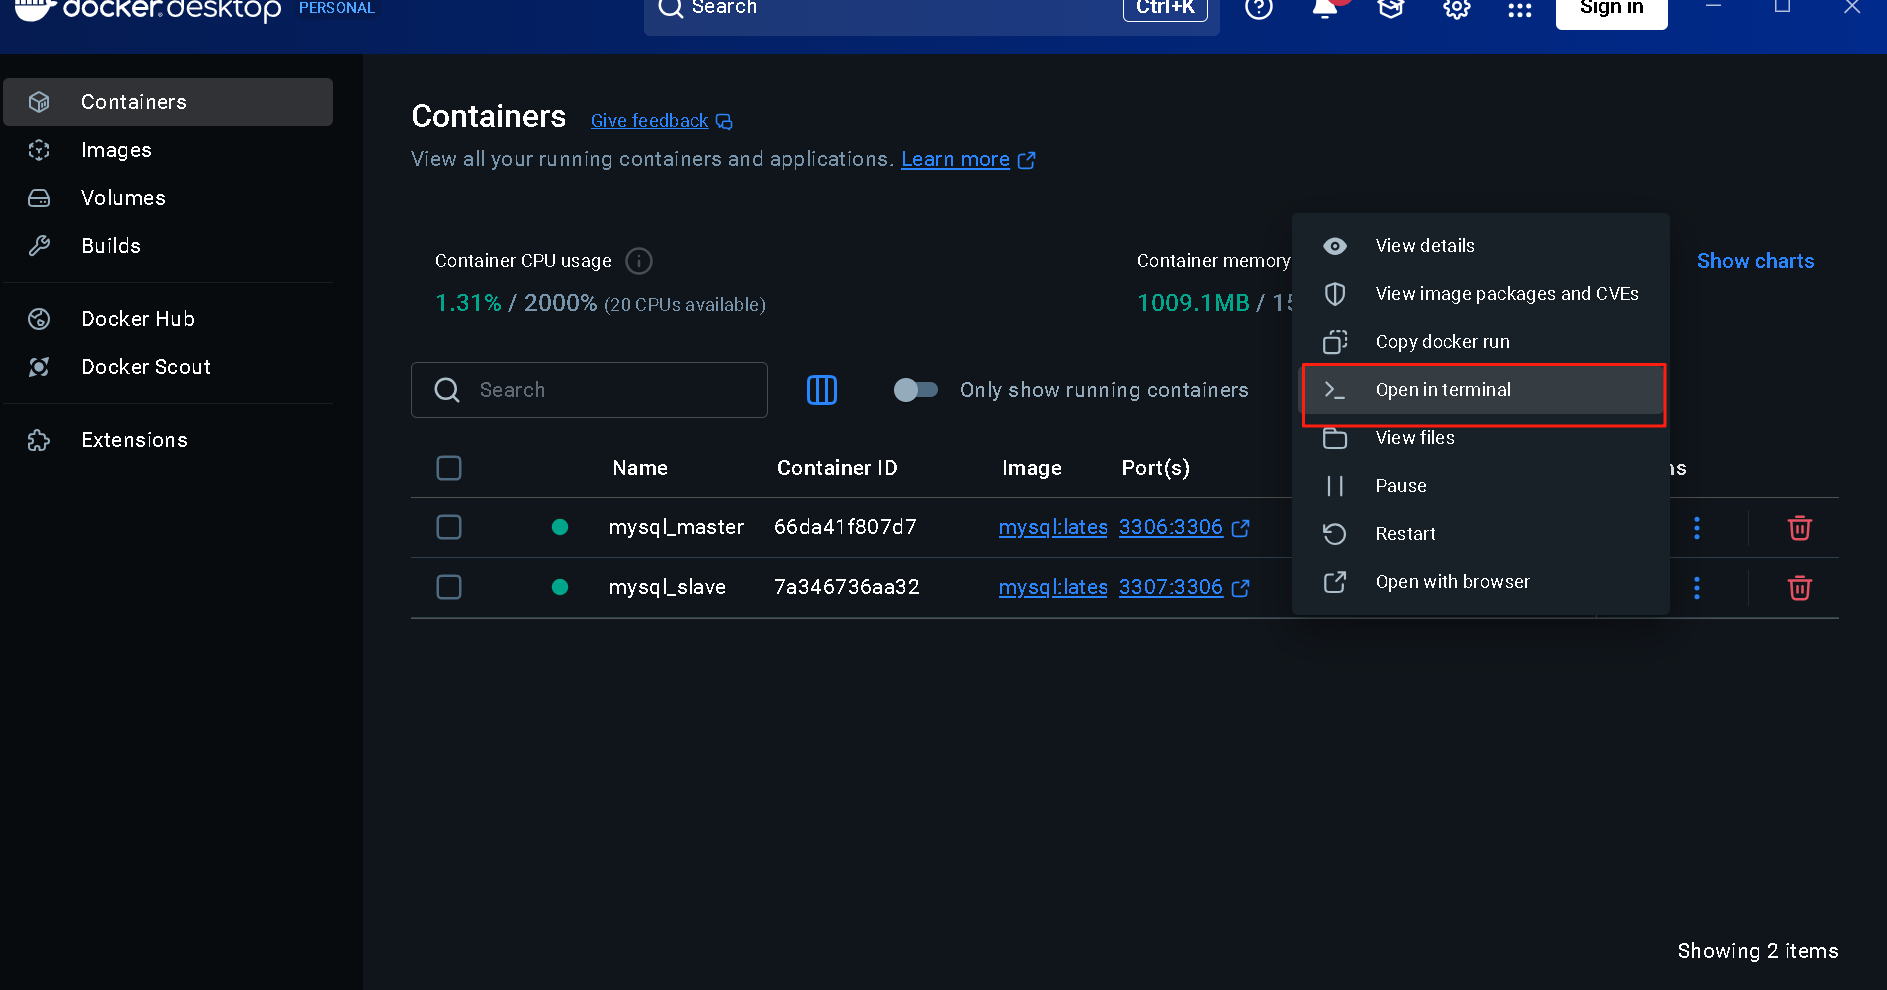Viewport: 1887px width, 990px height.
Task: Open actions menu for mysql_master row
Action: (x=1696, y=528)
